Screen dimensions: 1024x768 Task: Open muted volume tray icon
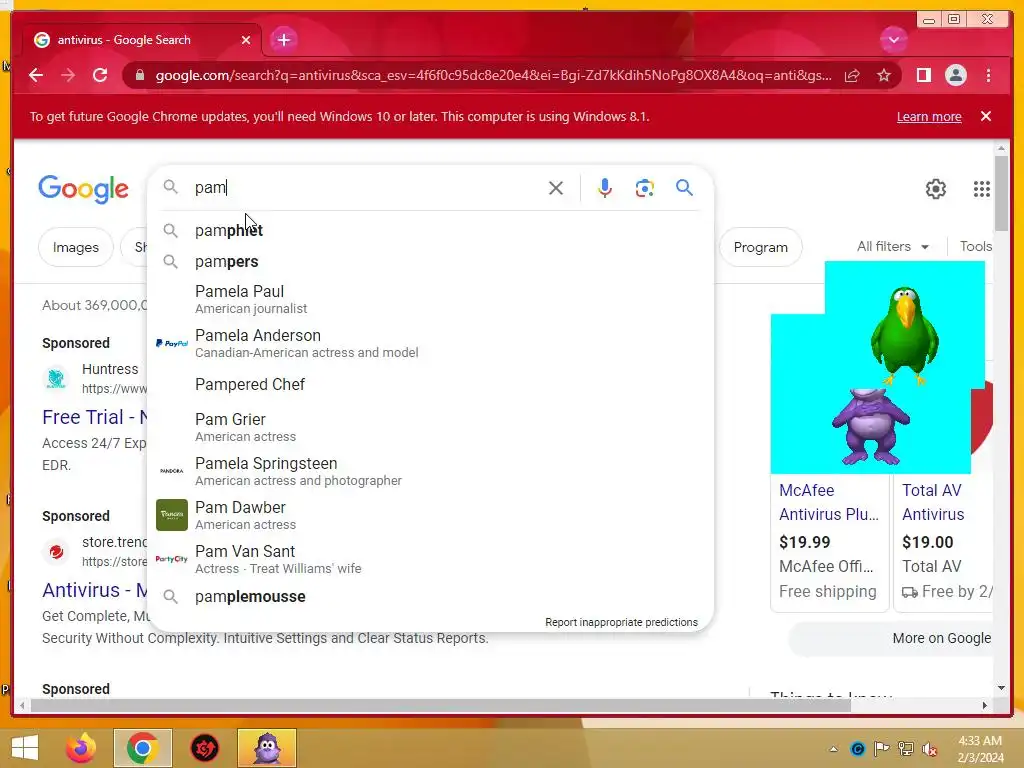pos(929,749)
